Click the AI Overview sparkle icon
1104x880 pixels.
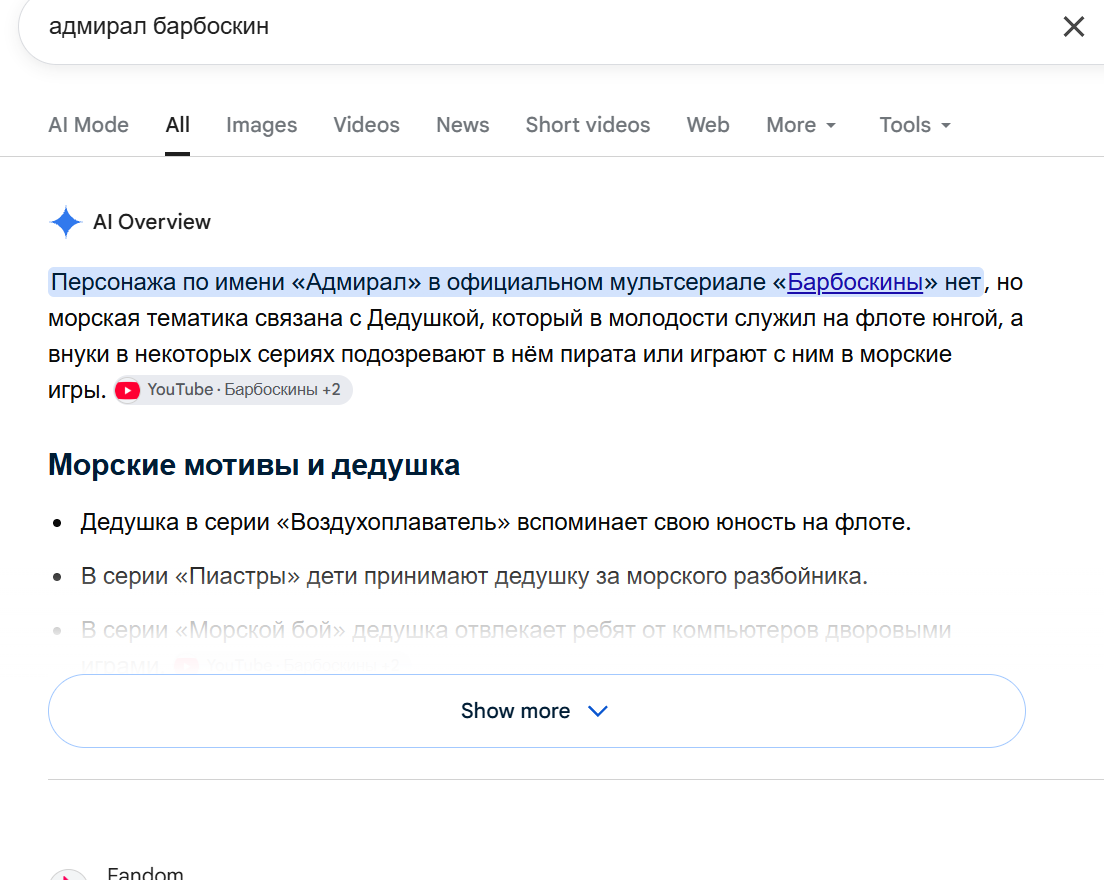point(66,222)
